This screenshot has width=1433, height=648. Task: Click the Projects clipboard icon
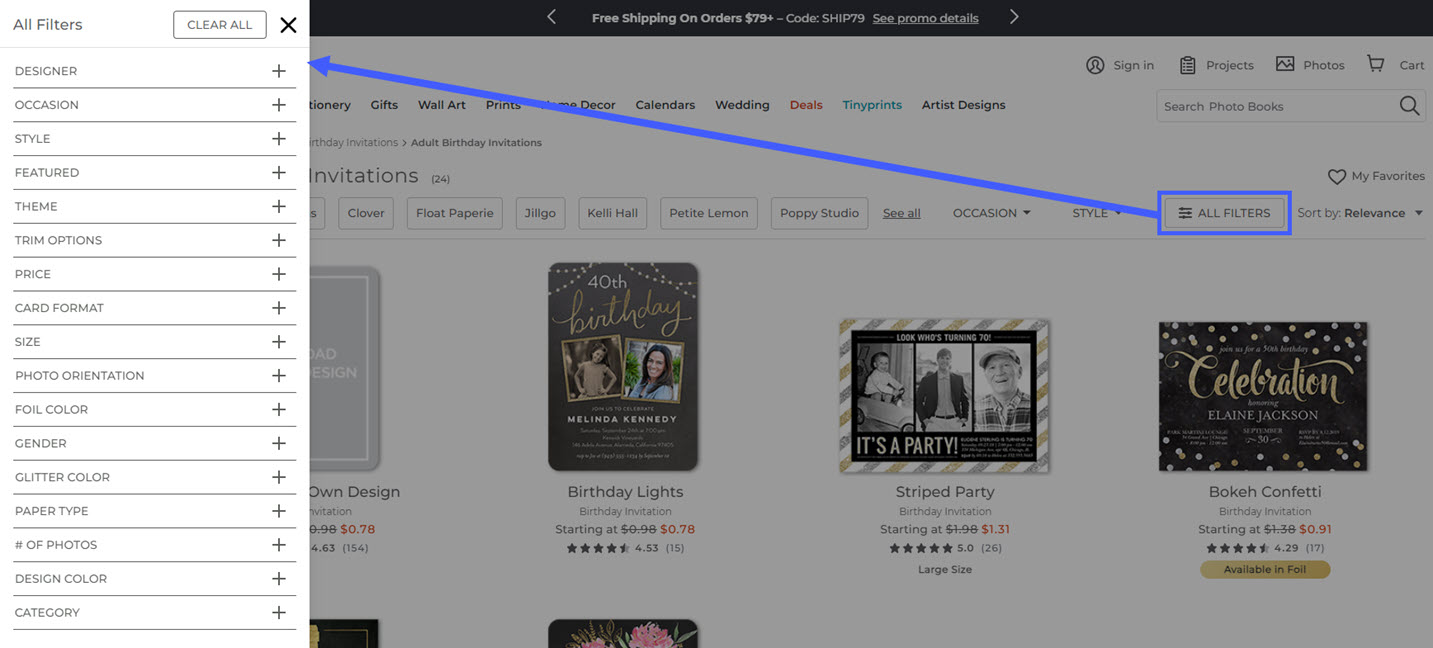tap(1187, 65)
